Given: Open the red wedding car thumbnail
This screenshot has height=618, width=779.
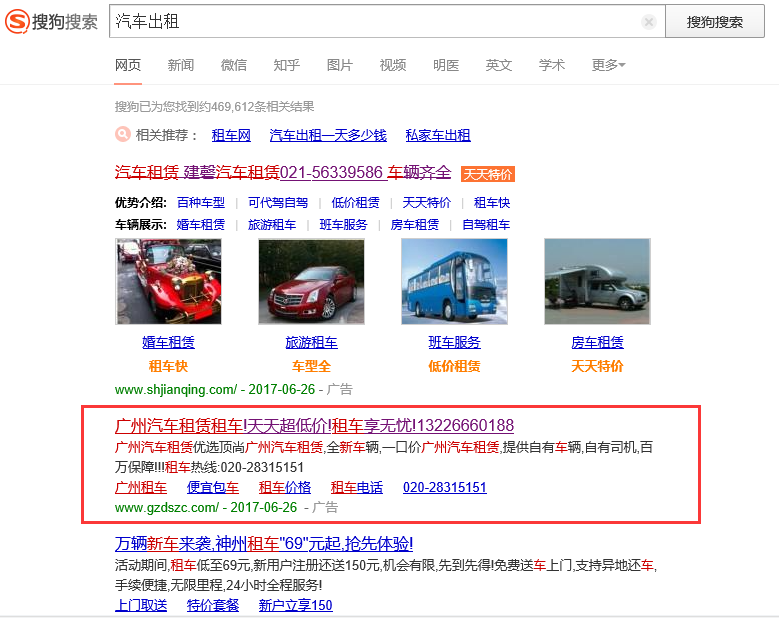Looking at the screenshot, I should pos(168,282).
